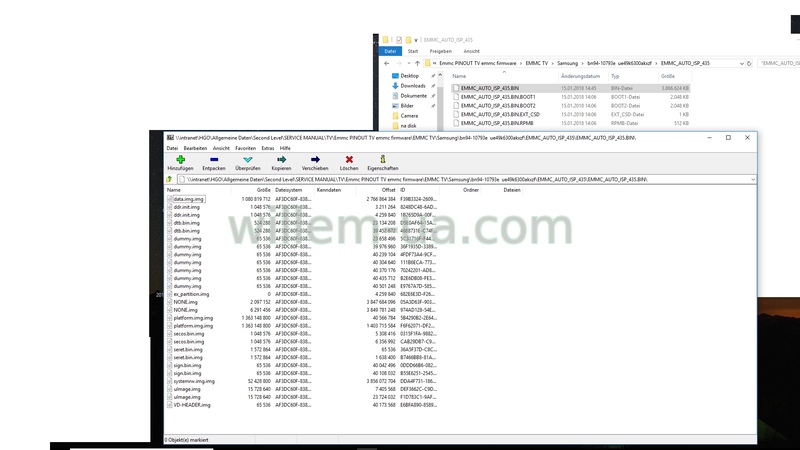
Task: Expand breadcrumb chevron after EMMC TV in Explorer
Action: tap(552, 63)
